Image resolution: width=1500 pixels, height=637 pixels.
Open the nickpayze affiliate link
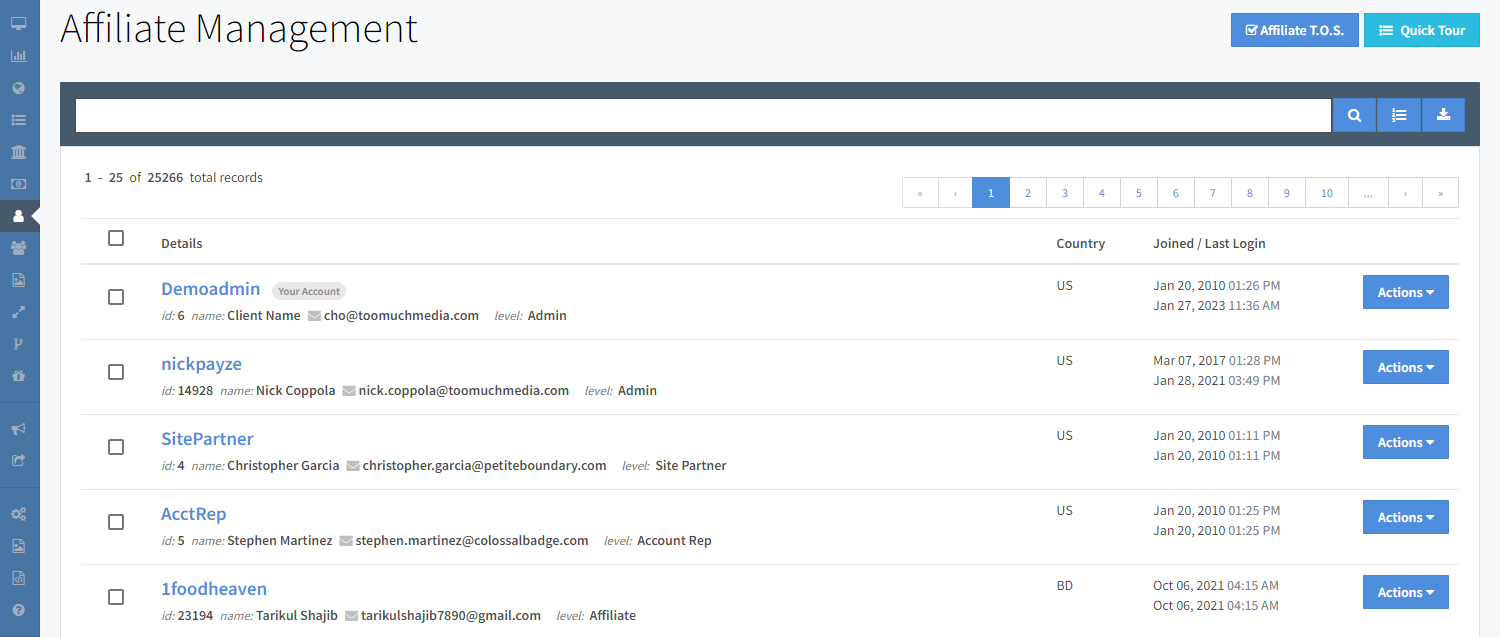(201, 364)
